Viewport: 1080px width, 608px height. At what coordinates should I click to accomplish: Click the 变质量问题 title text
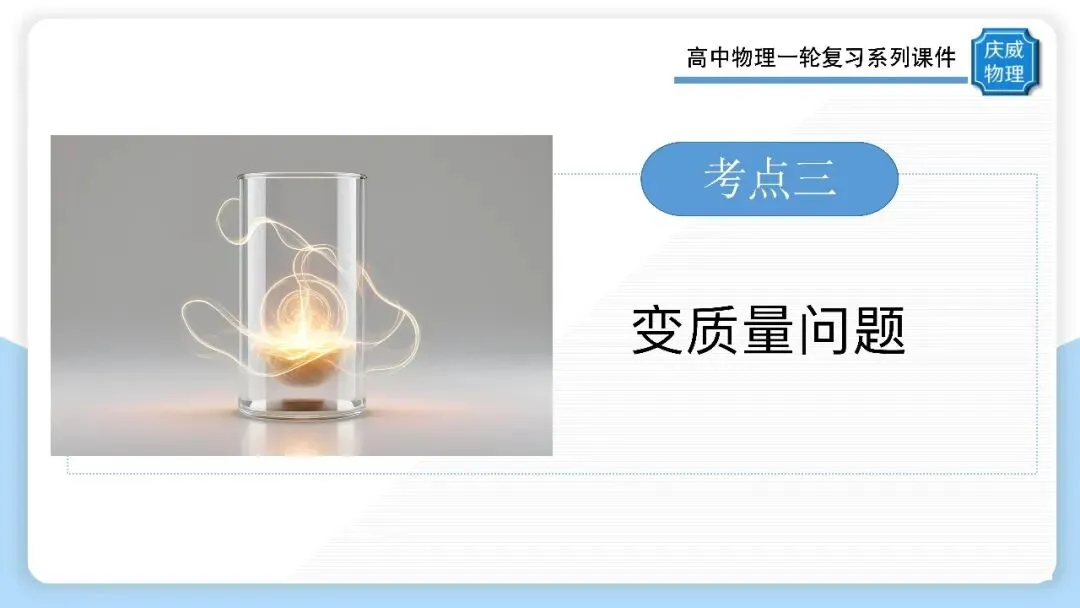coord(768,331)
